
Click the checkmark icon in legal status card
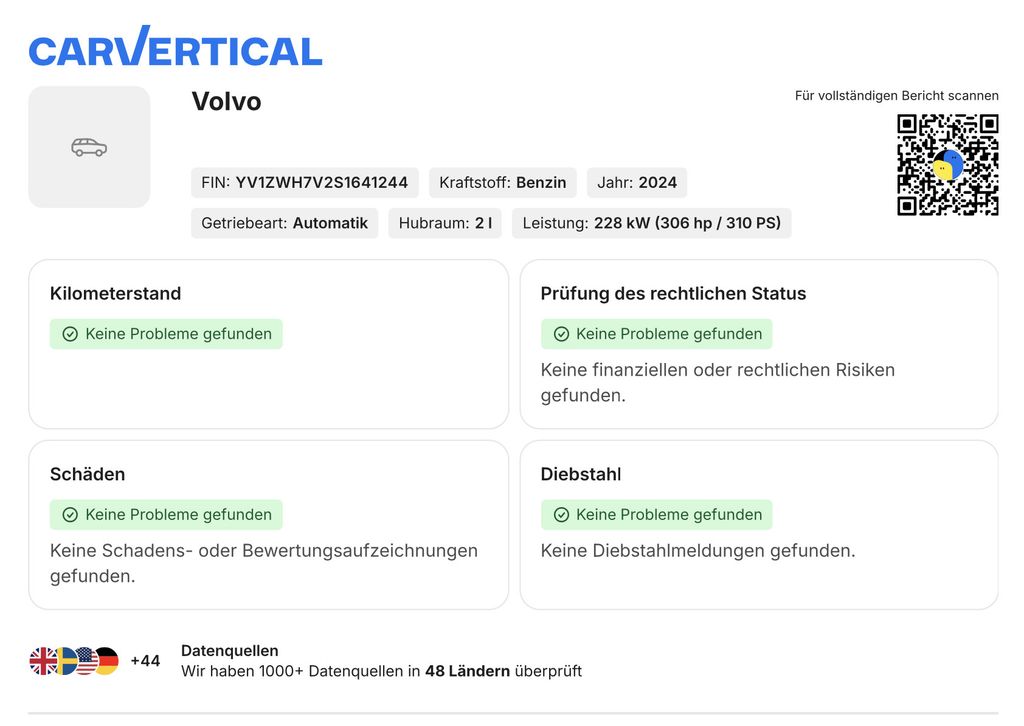(x=561, y=334)
